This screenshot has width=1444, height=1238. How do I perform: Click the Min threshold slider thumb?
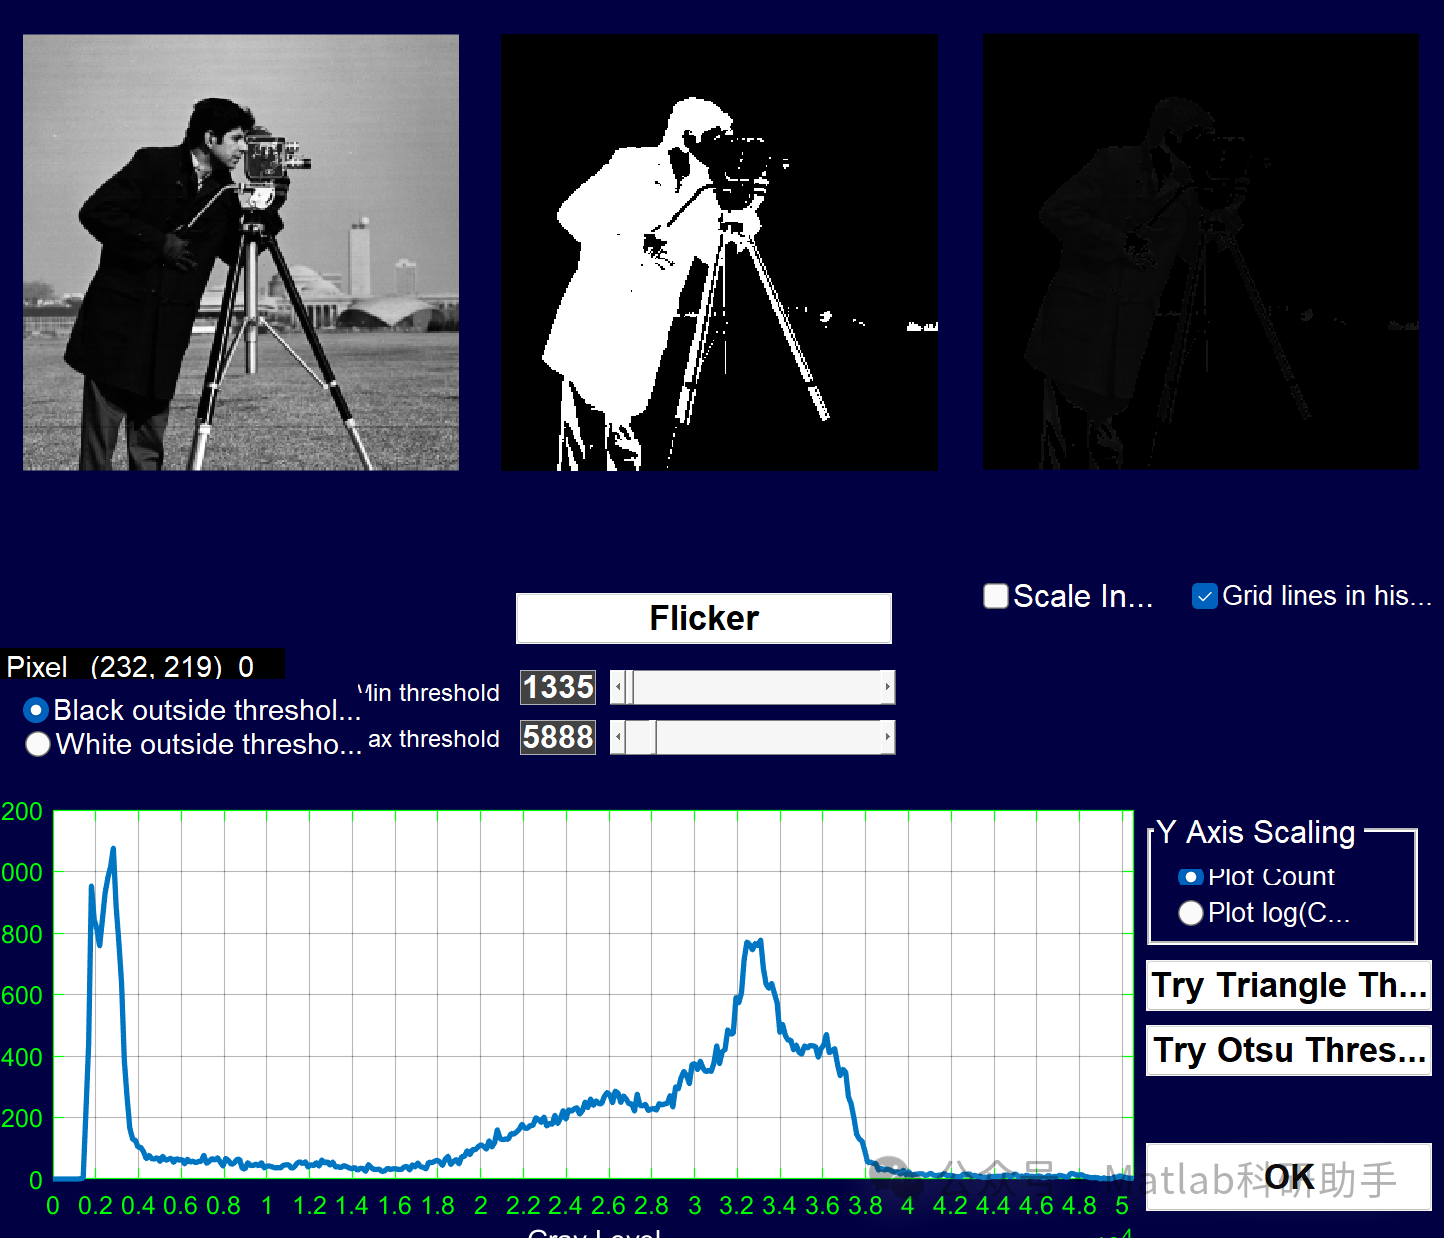pyautogui.click(x=630, y=687)
